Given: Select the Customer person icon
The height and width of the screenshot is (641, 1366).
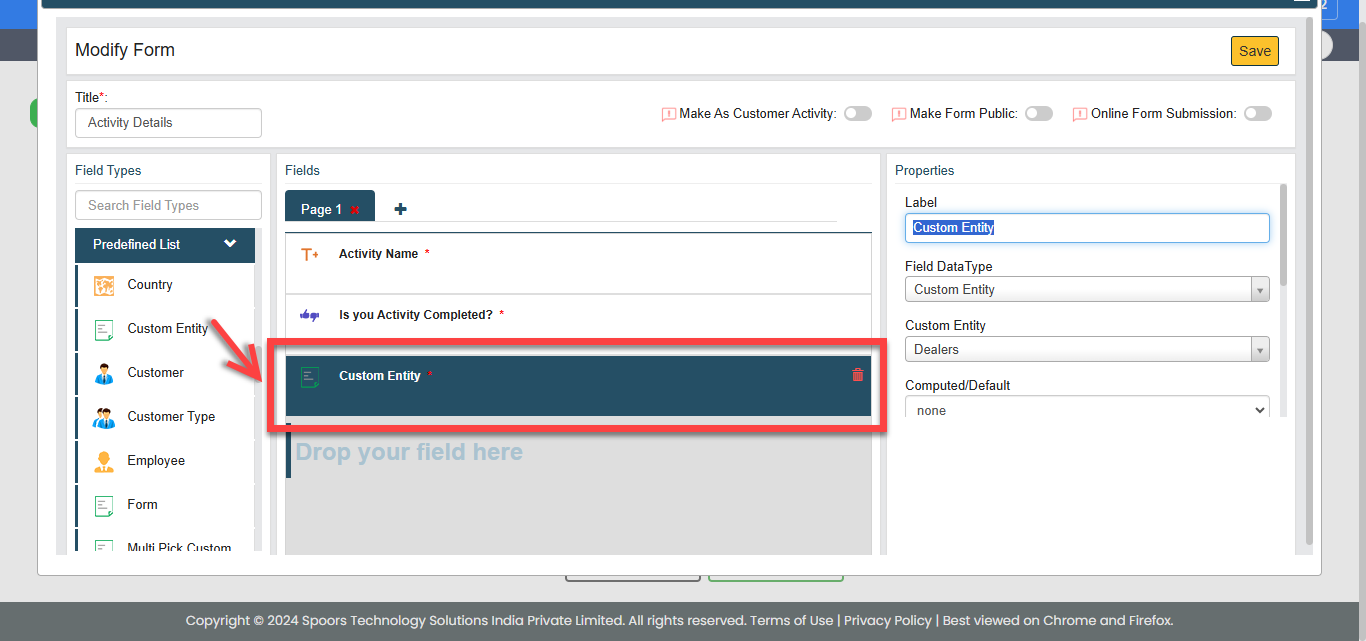Looking at the screenshot, I should tap(104, 373).
